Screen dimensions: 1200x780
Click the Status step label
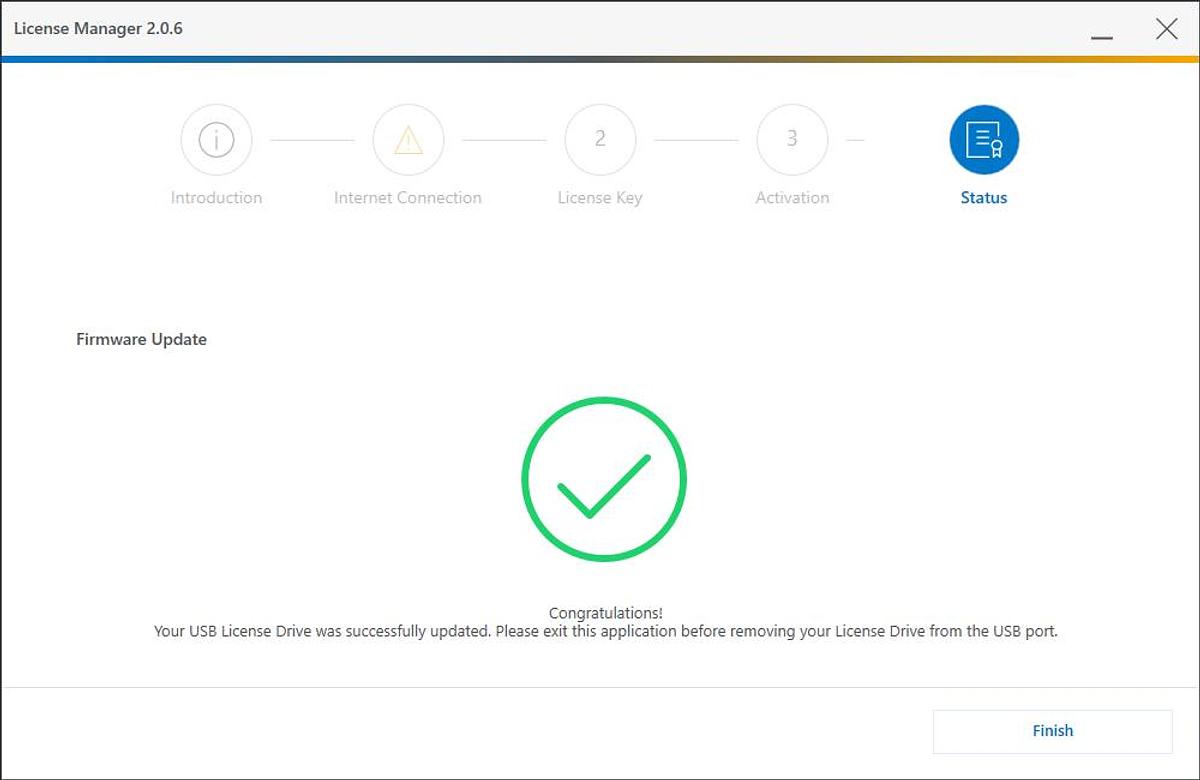coord(984,198)
